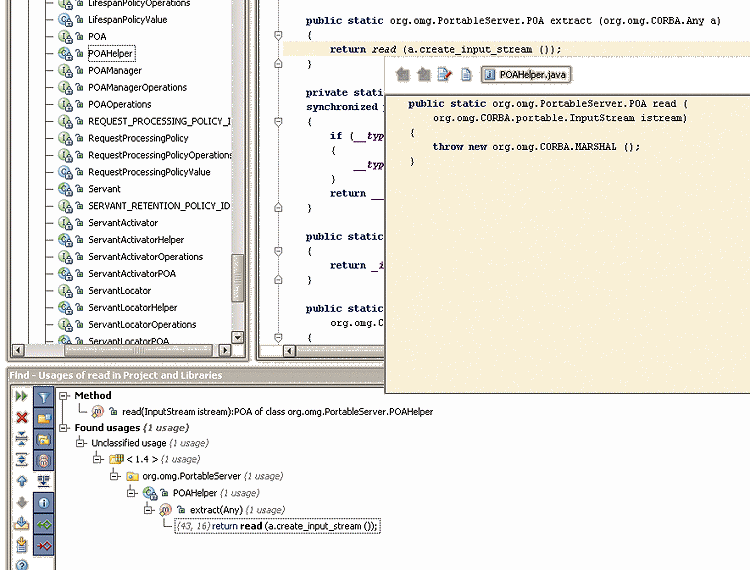
Task: Close the Find usages panel with red X
Action: tap(21, 417)
